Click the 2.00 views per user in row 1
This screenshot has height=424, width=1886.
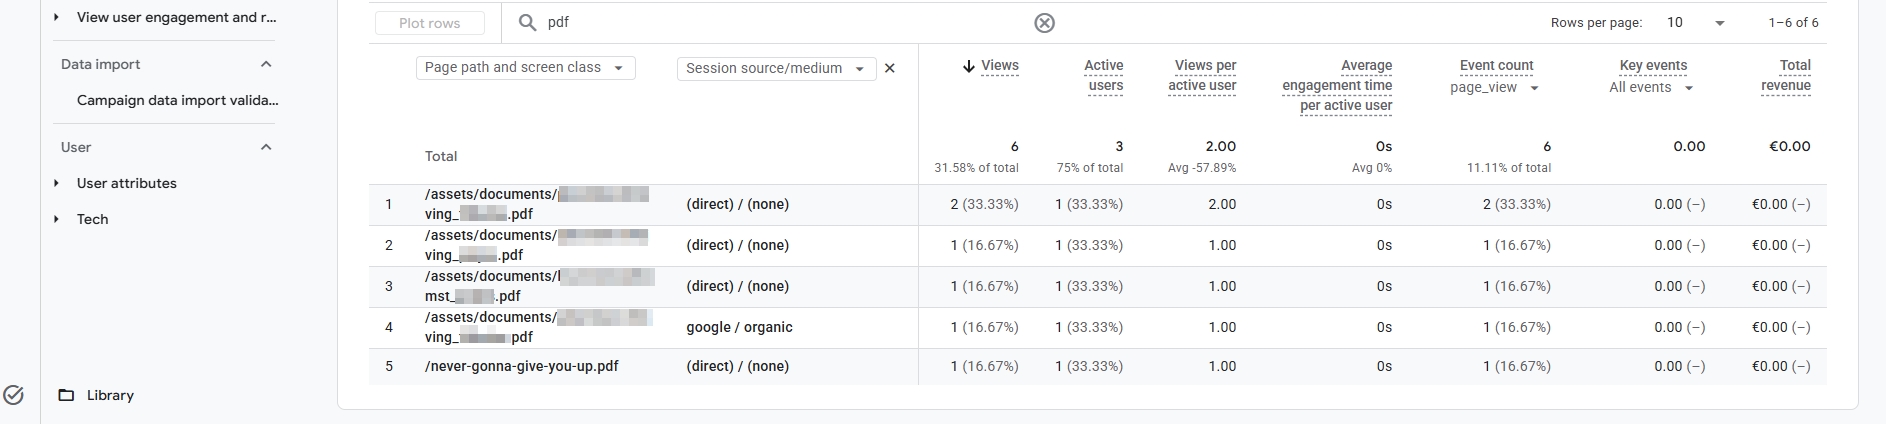pos(1220,204)
